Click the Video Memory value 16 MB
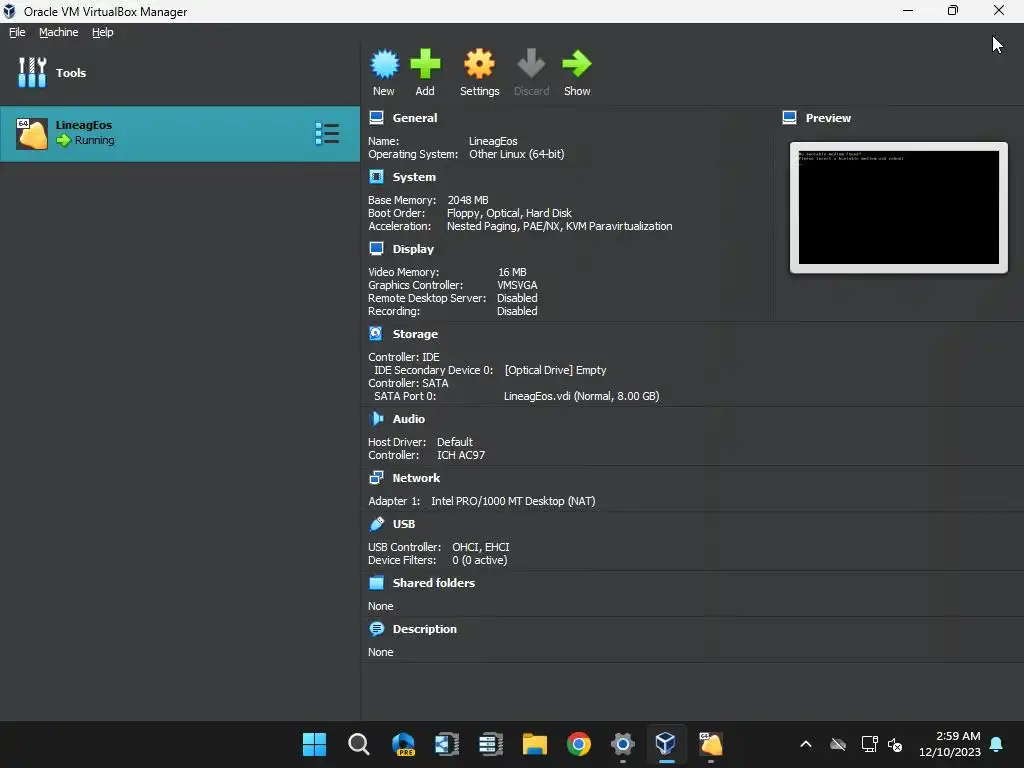Screen dimensions: 1024x768 [512, 272]
